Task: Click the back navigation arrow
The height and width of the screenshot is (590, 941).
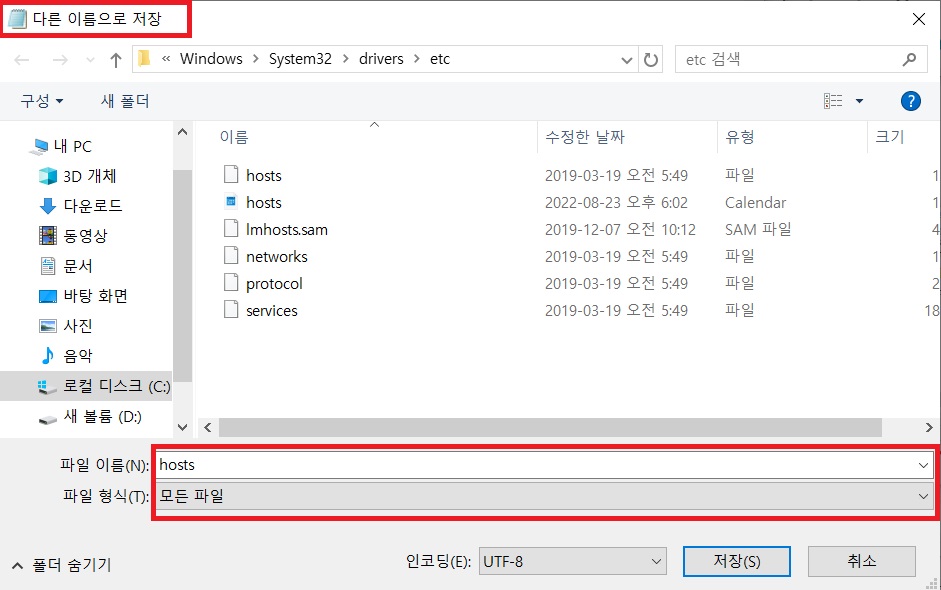Action: [x=22, y=59]
